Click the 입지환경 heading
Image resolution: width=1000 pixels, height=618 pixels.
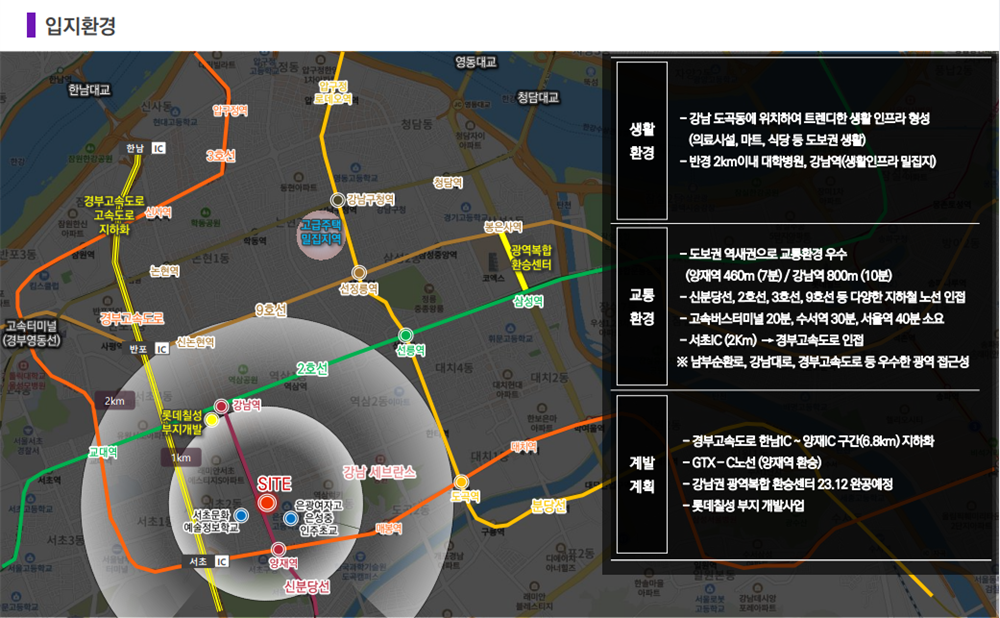80,26
